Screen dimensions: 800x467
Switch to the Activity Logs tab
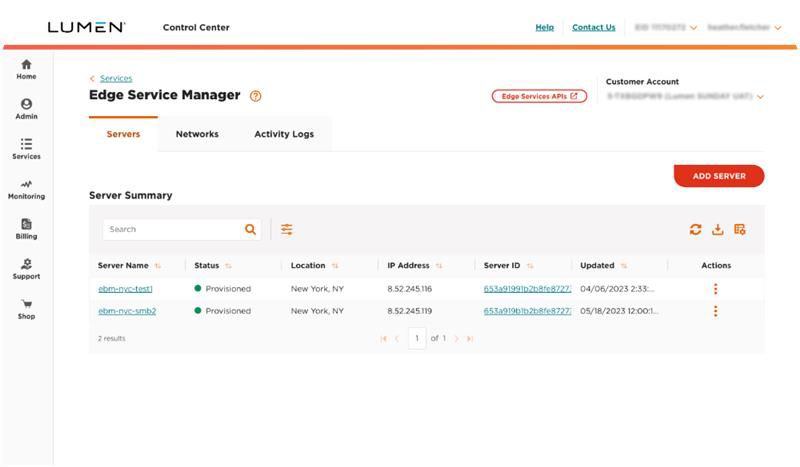[x=284, y=134]
